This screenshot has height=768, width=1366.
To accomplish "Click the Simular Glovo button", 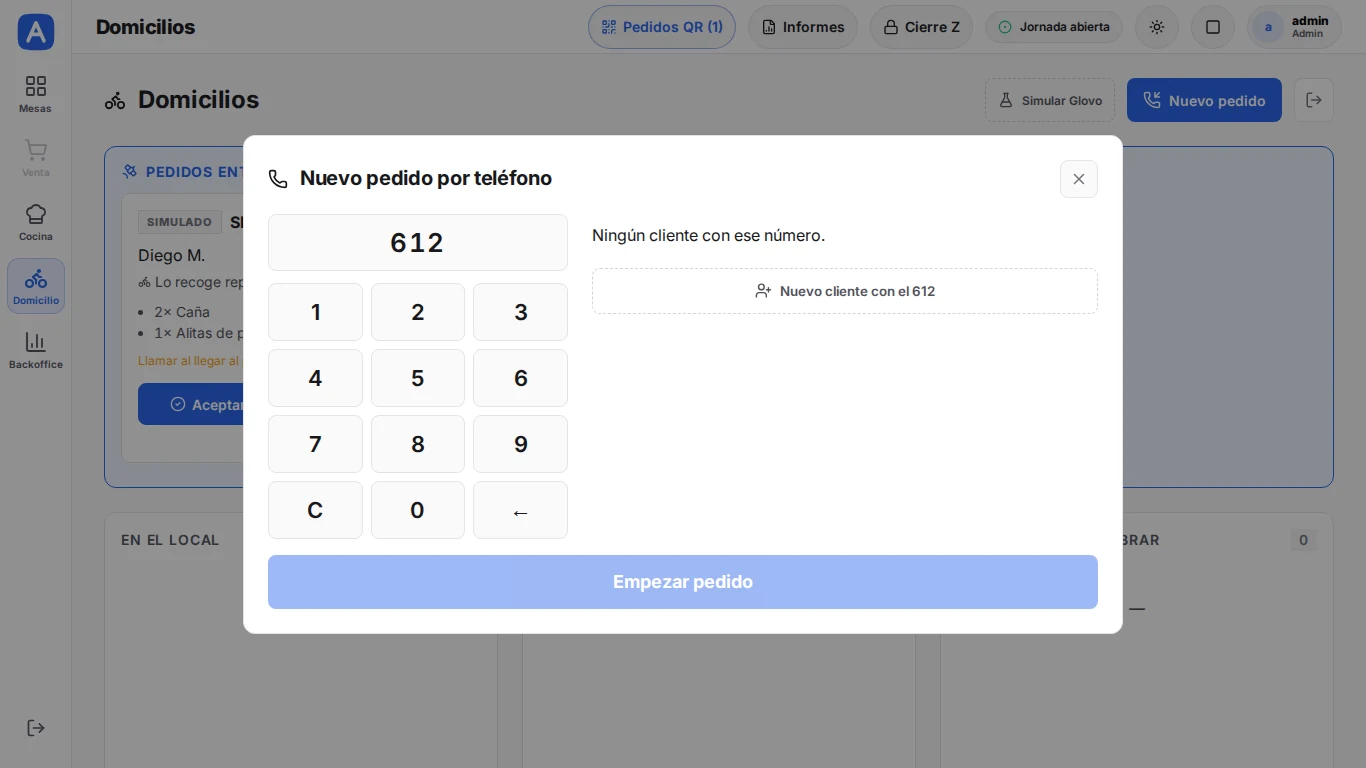I will tap(1050, 100).
